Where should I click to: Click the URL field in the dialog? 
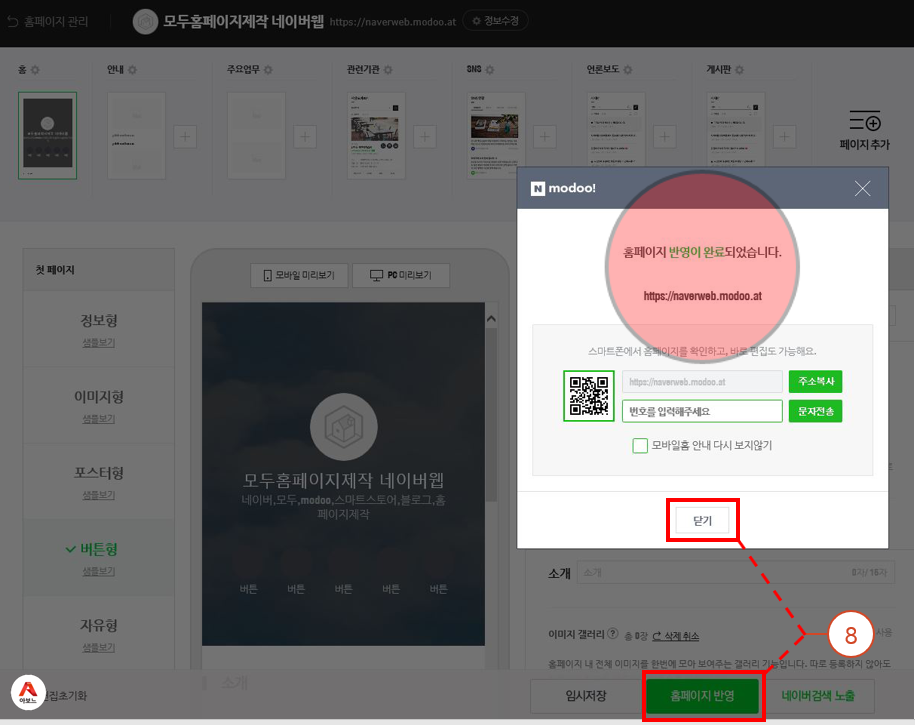[x=702, y=382]
